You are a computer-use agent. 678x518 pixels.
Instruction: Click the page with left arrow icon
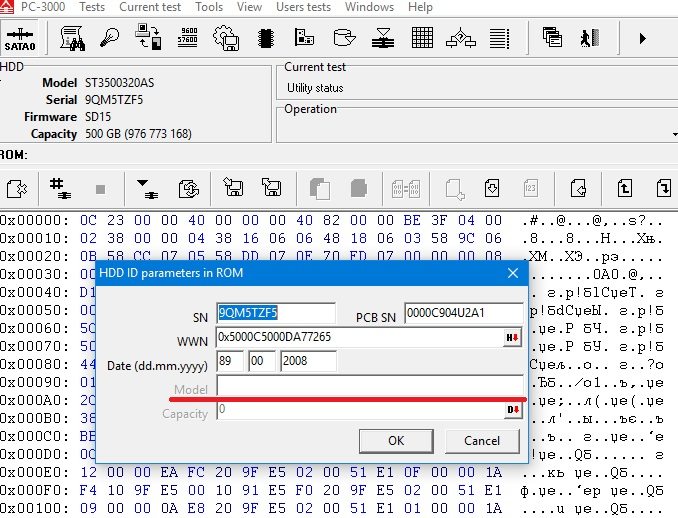click(x=578, y=189)
